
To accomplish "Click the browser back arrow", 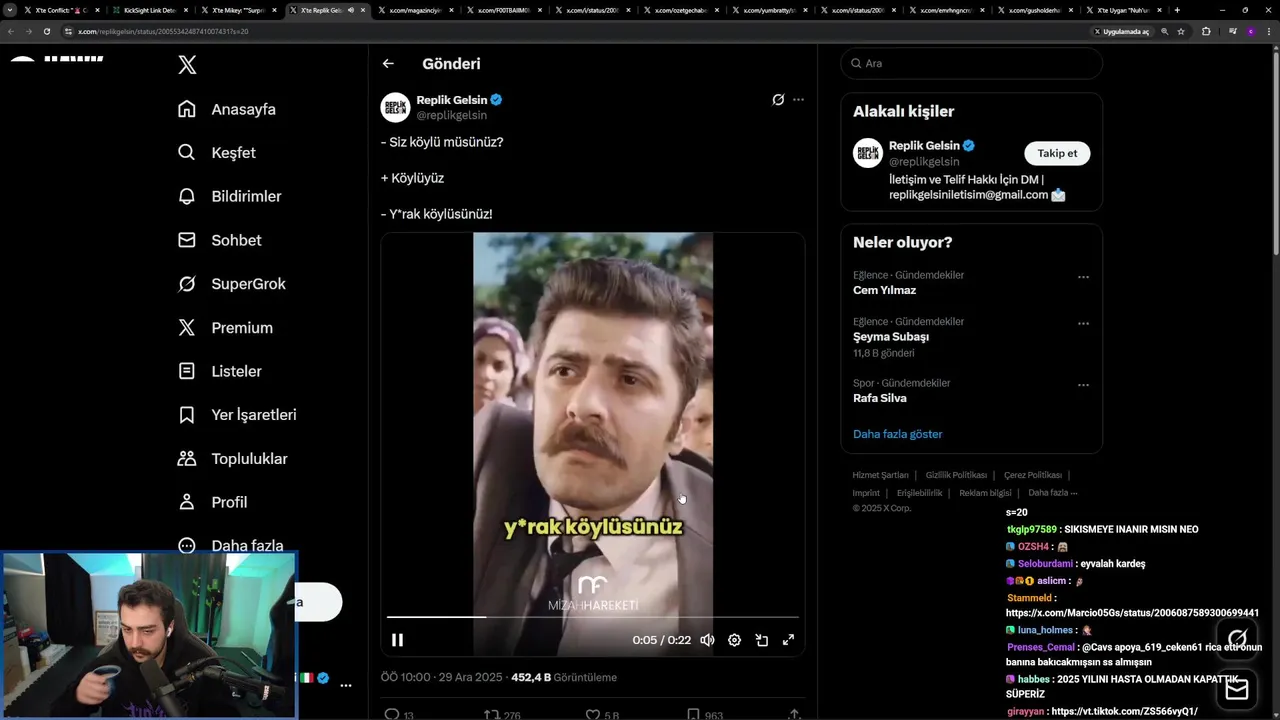I will pyautogui.click(x=10, y=31).
